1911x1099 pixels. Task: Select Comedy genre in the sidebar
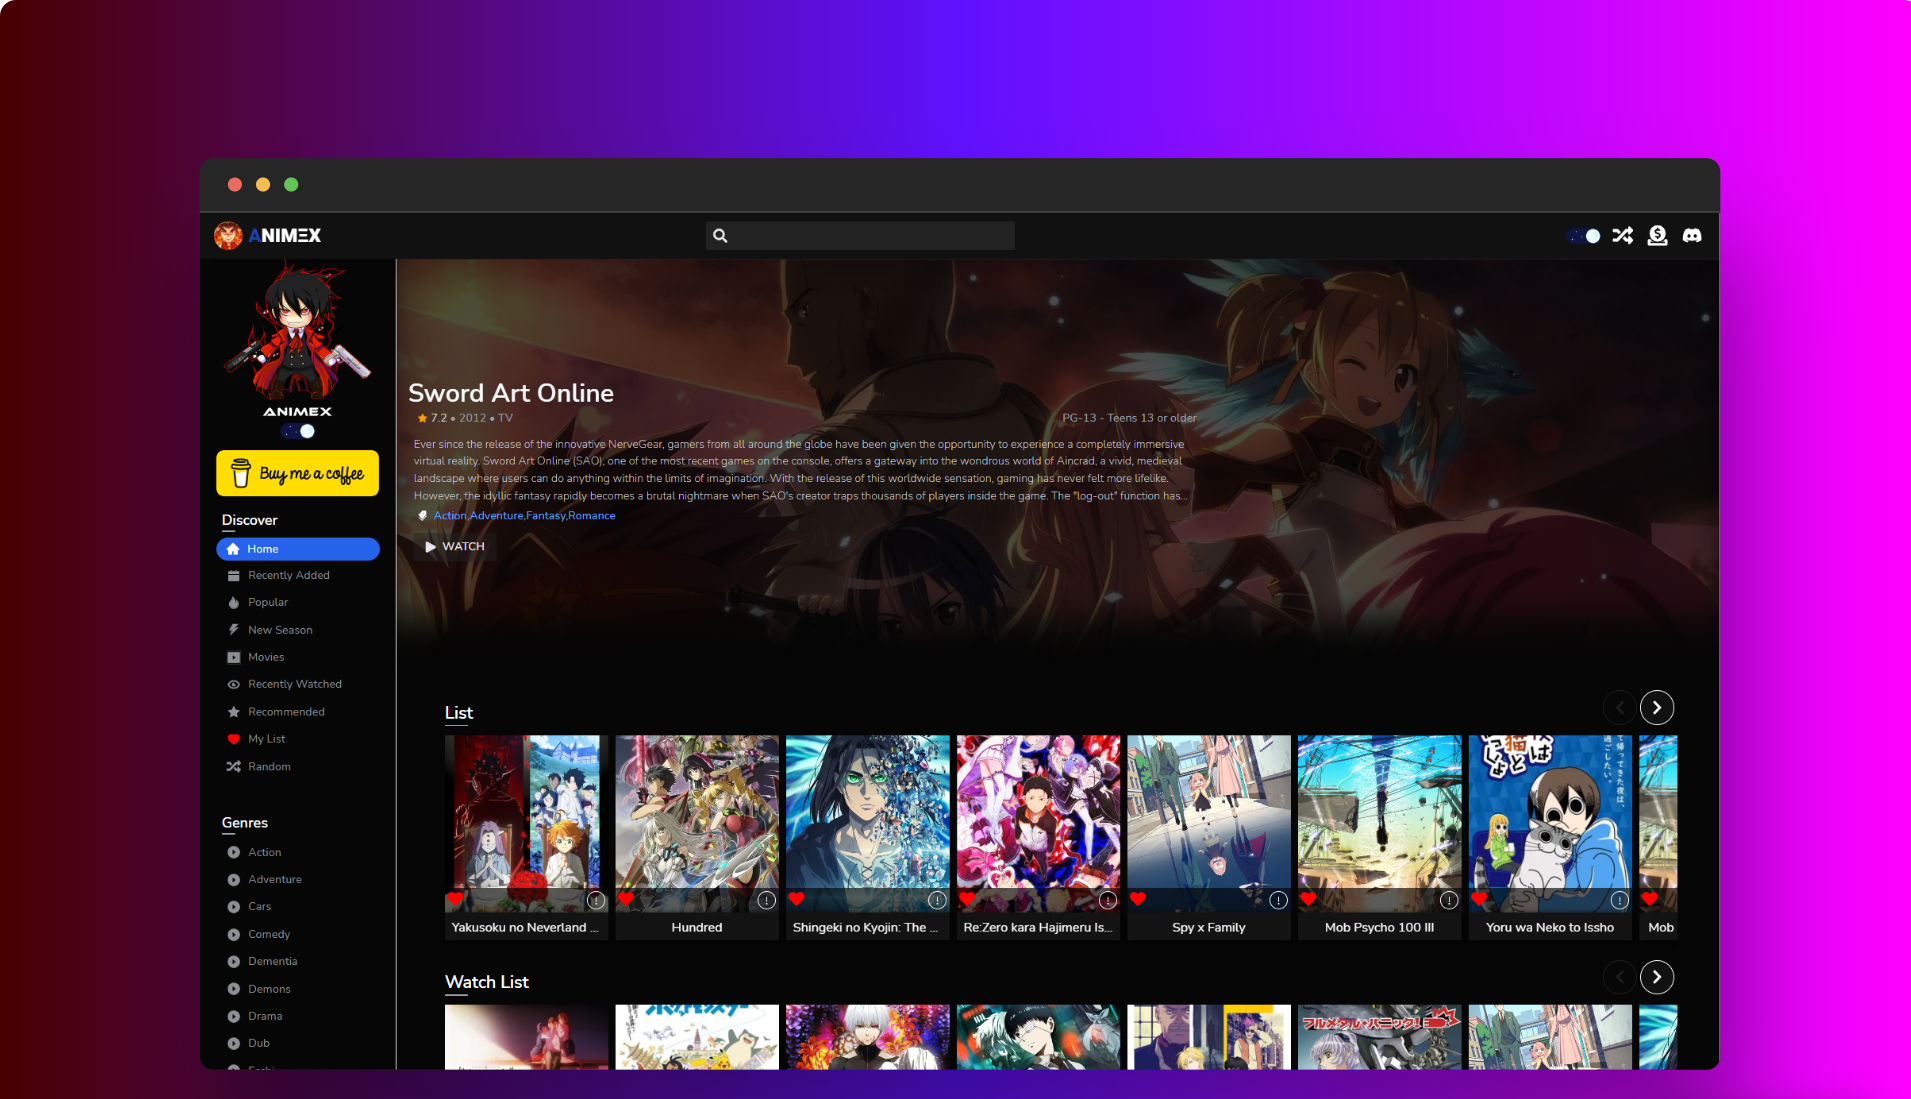coord(269,935)
